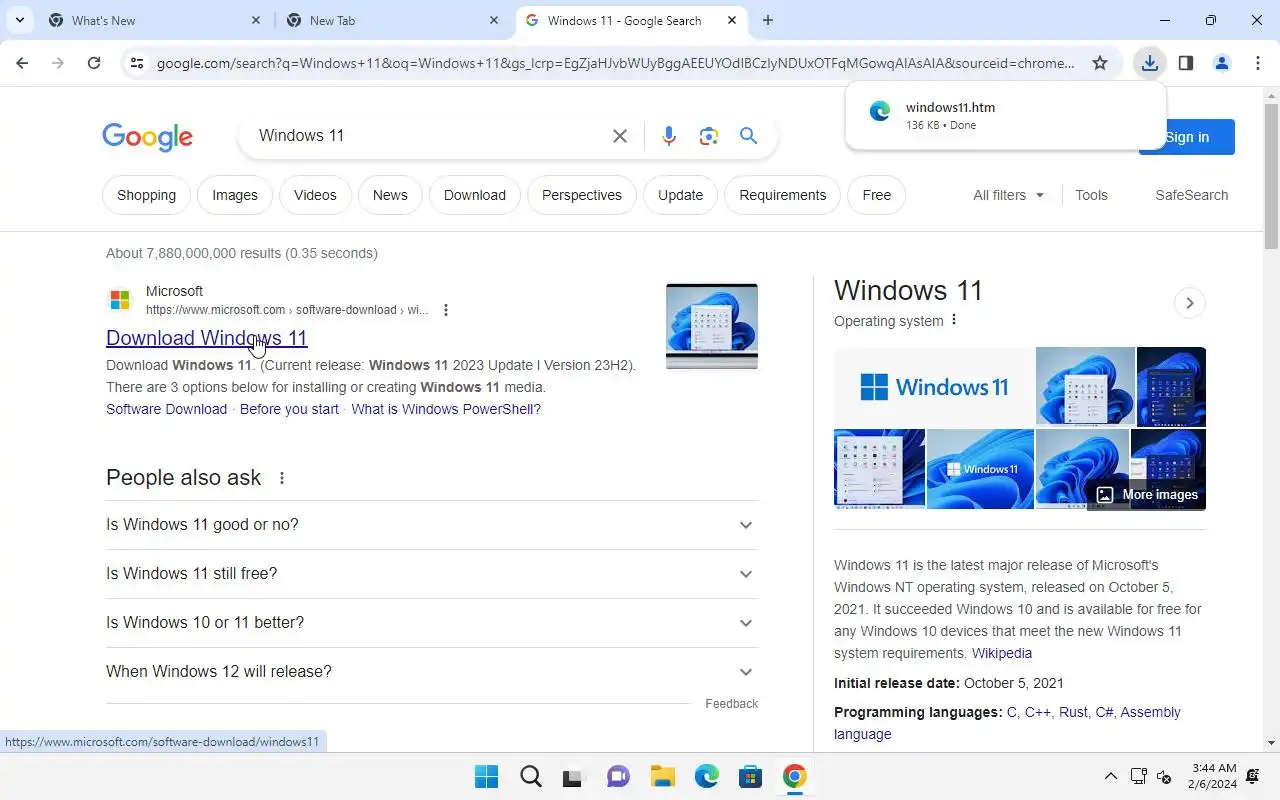Select the Perspectives filter chip

pyautogui.click(x=582, y=195)
